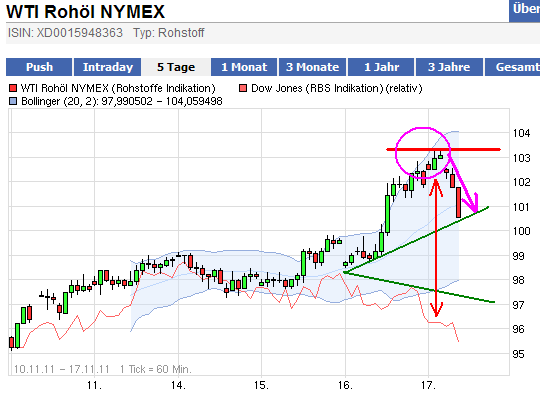Click the 100 price axis label
The width and height of the screenshot is (540, 394).
pyautogui.click(x=521, y=231)
